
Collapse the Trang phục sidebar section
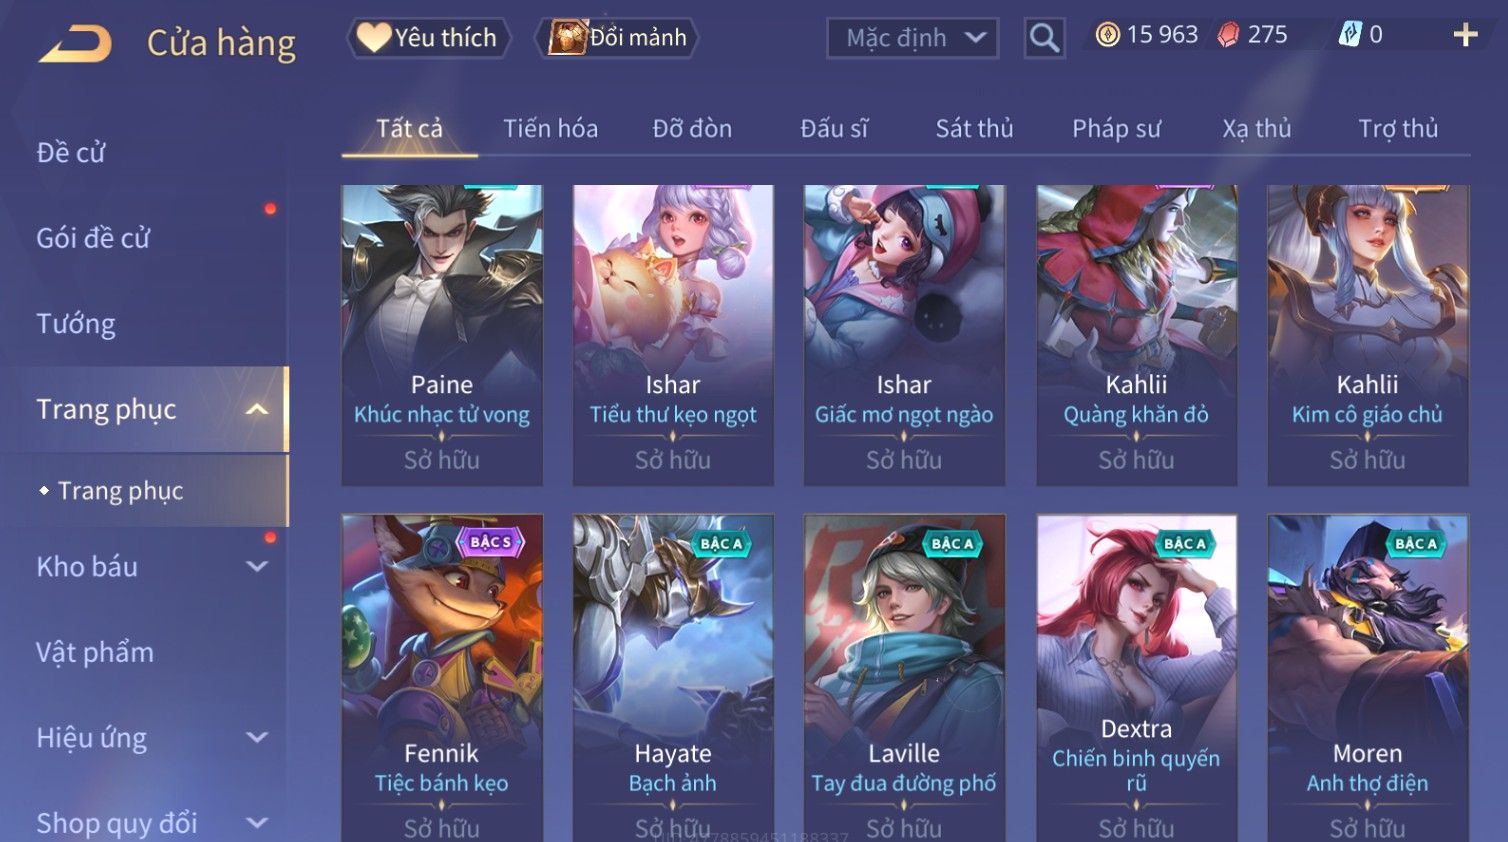257,410
